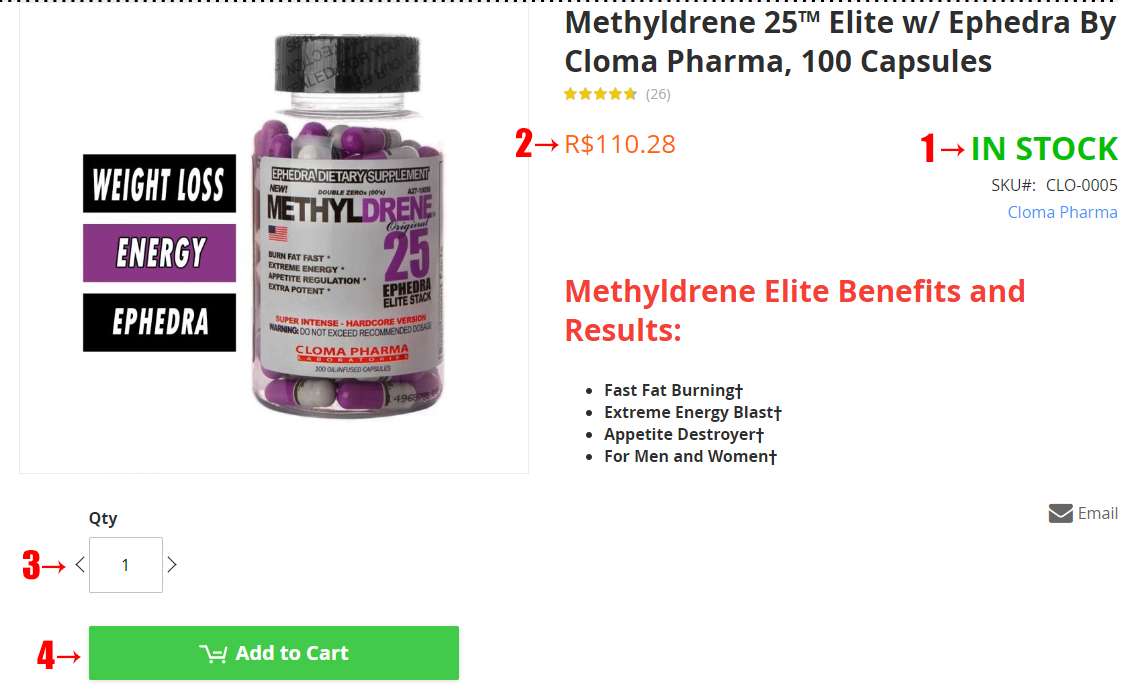This screenshot has width=1134, height=697.
Task: Click the R$110.28 price
Action: pyautogui.click(x=620, y=144)
